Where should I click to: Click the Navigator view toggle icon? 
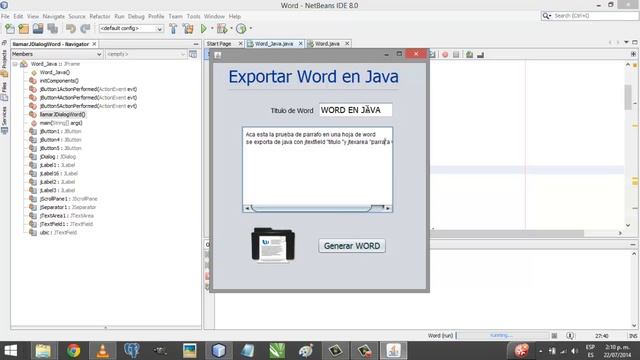193,54
